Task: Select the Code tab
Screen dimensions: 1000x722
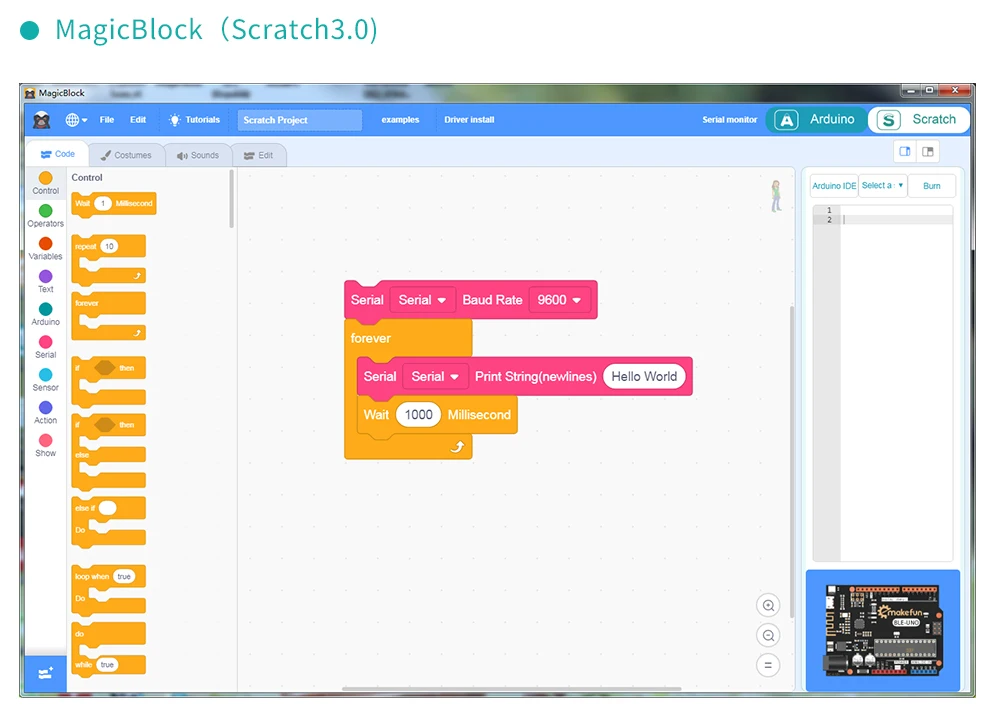Action: point(57,154)
